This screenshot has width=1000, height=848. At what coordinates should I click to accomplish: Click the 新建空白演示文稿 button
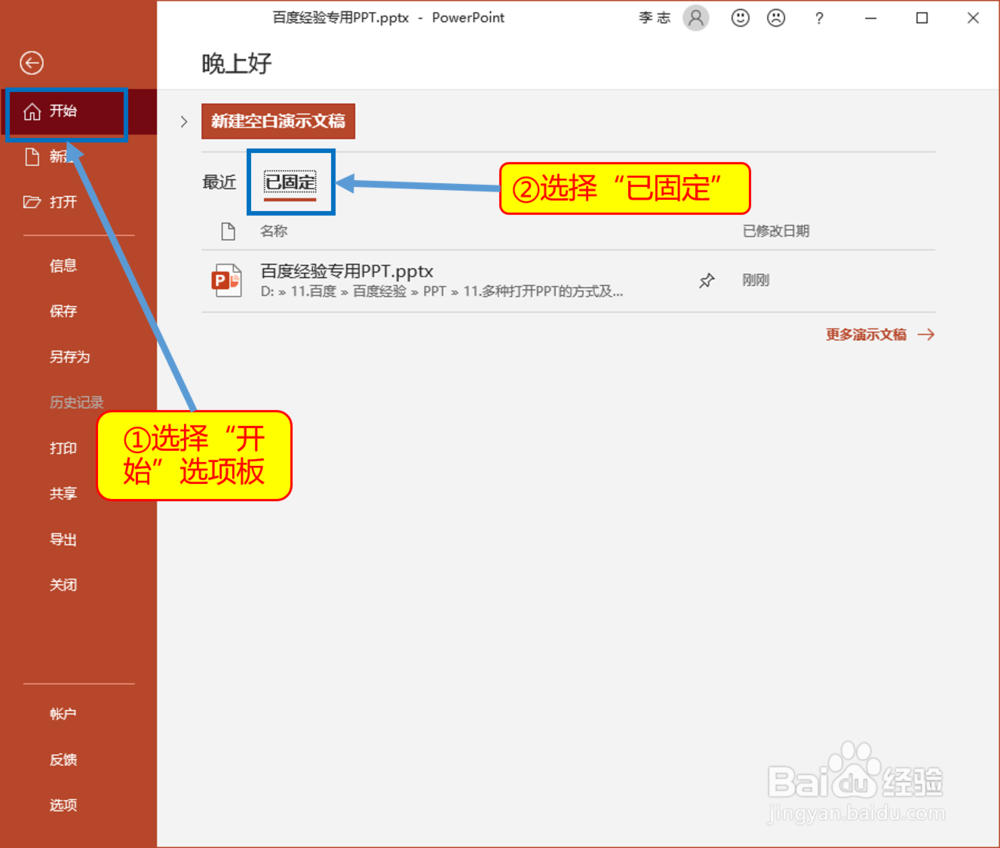(280, 121)
